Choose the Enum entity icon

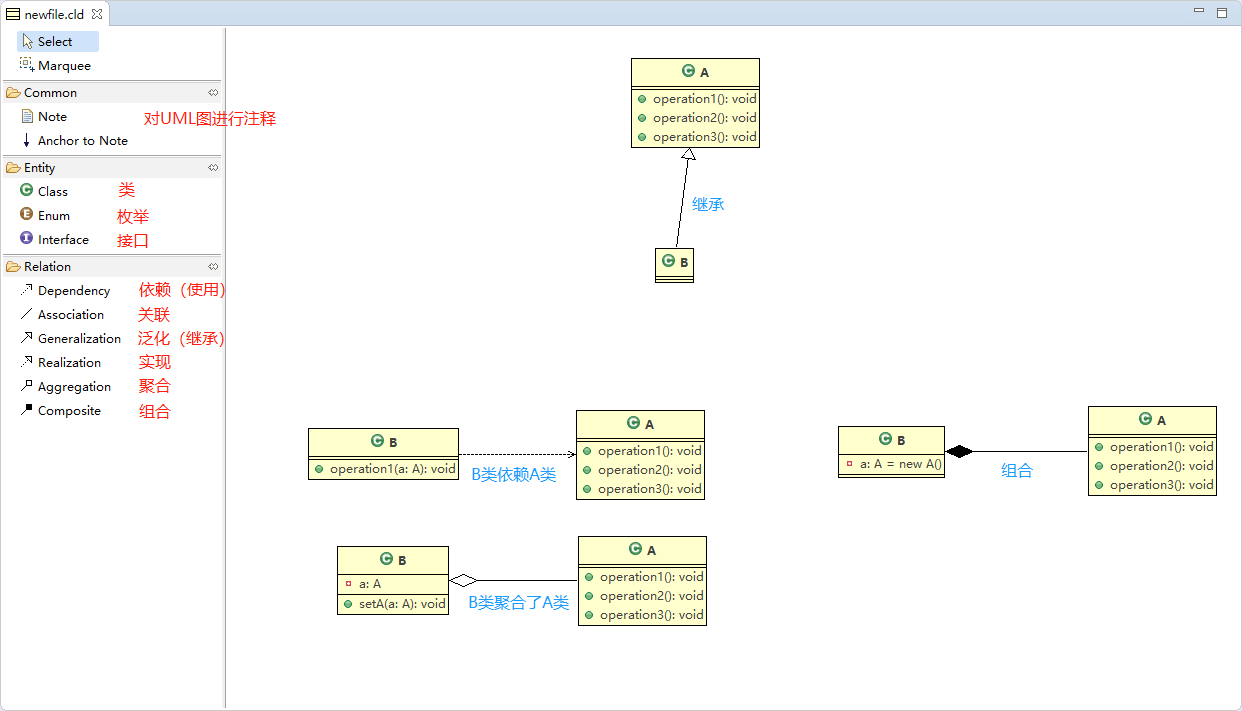27,214
